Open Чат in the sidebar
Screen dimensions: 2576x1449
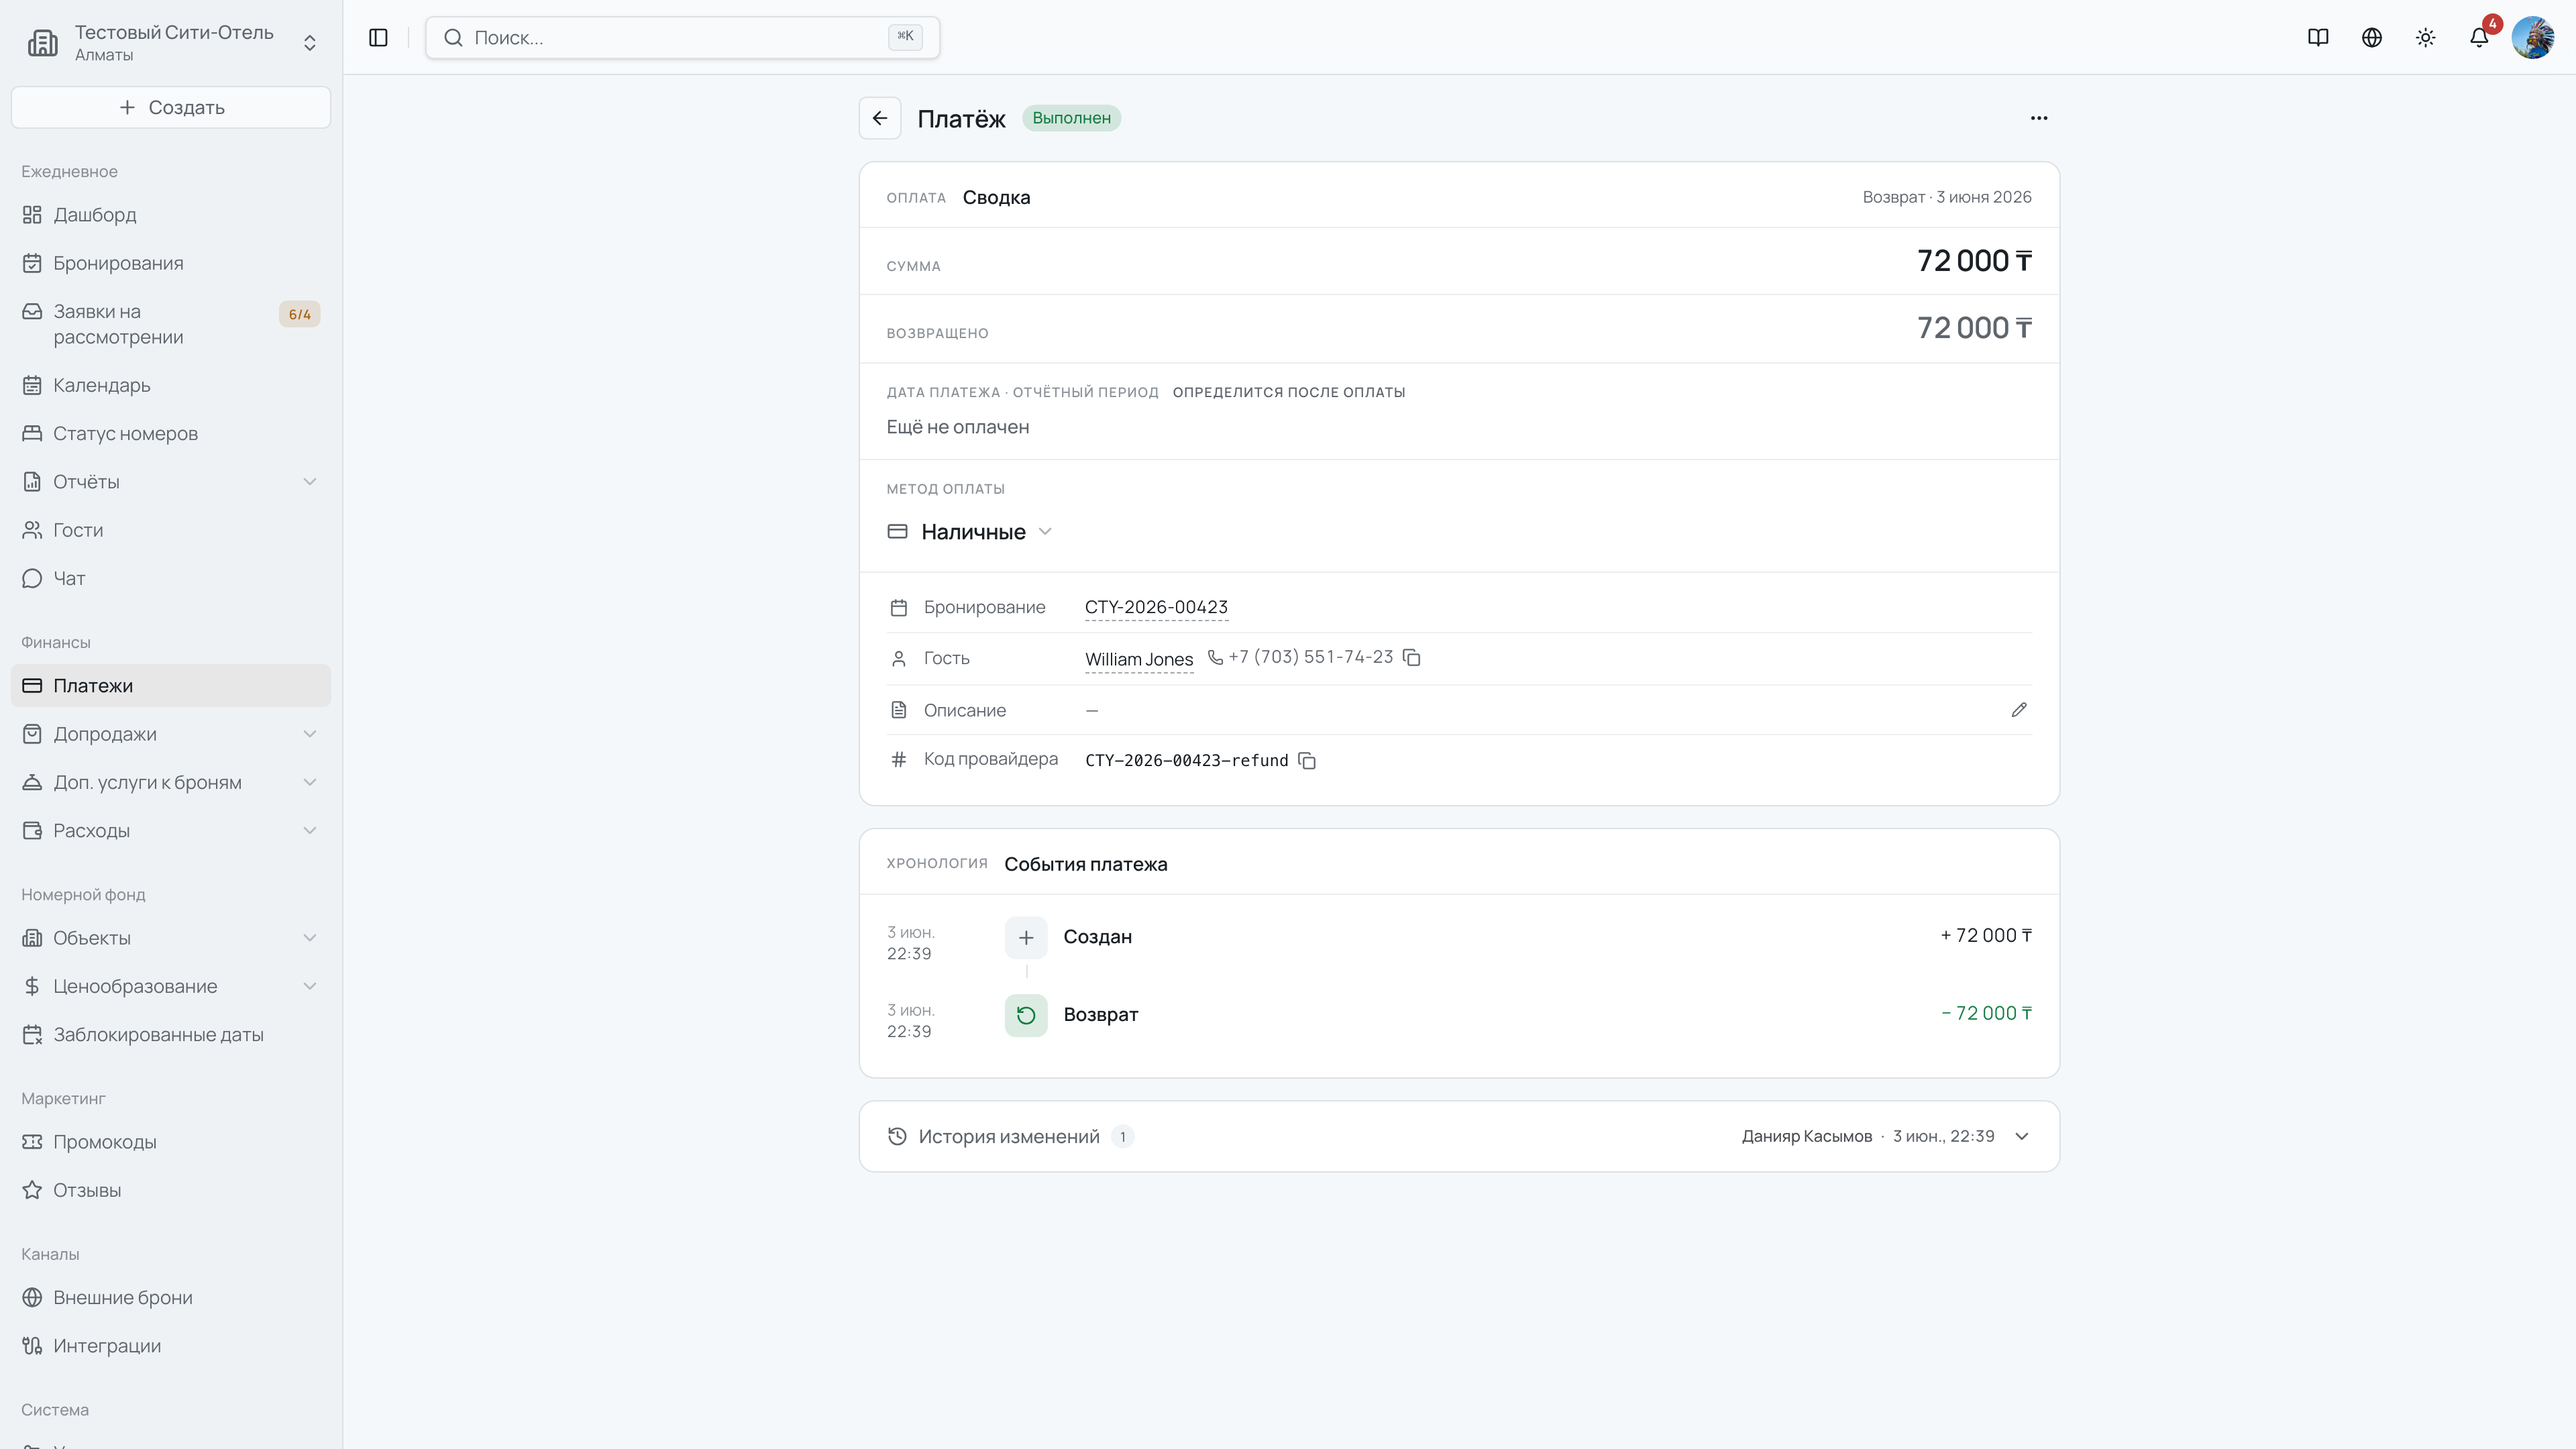171,578
